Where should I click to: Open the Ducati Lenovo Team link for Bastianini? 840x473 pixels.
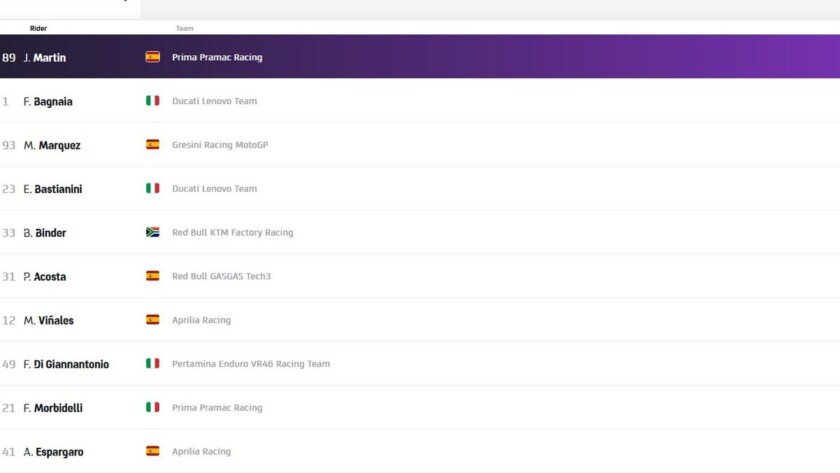(214, 189)
